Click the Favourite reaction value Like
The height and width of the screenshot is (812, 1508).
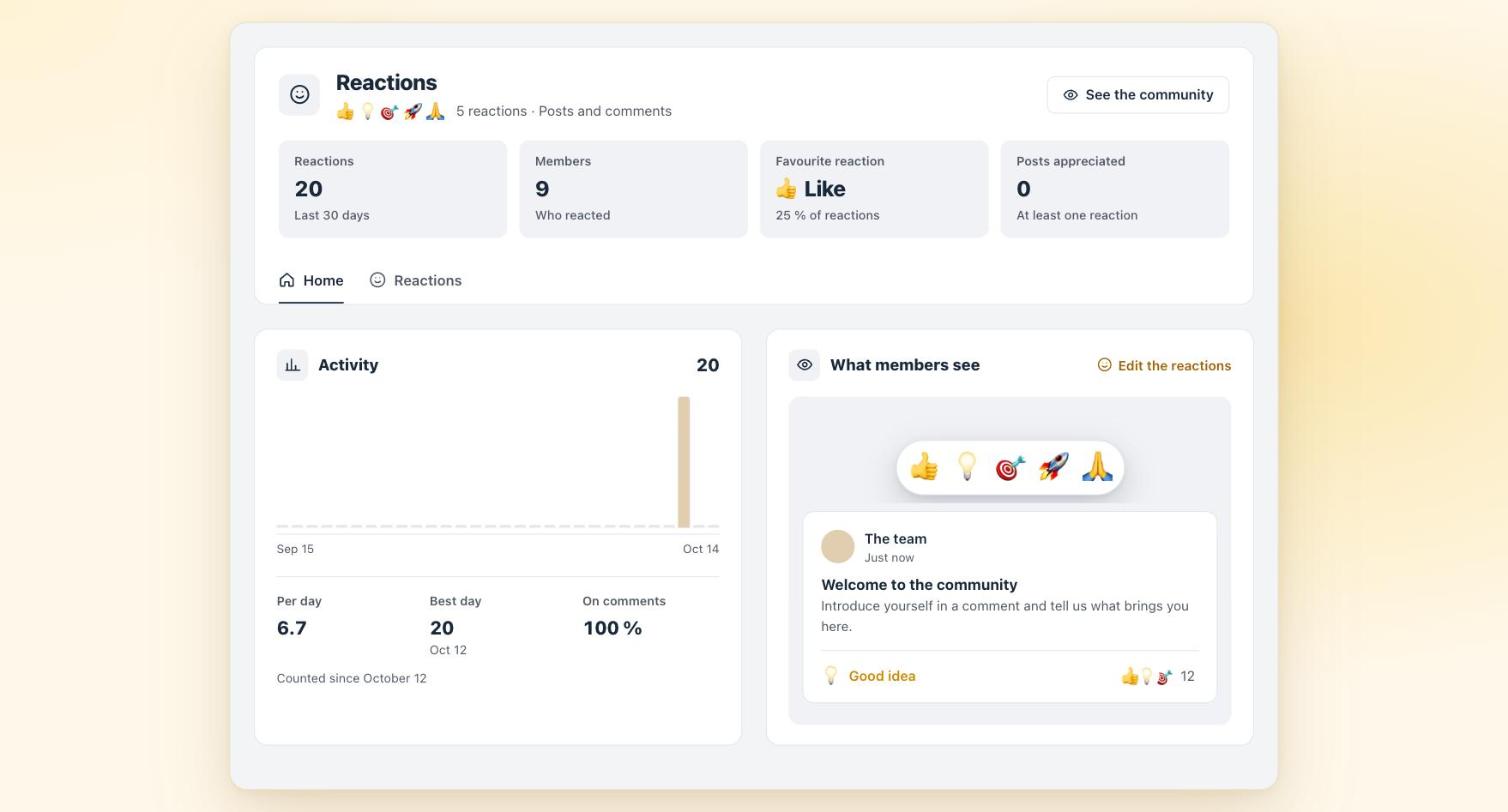pyautogui.click(x=825, y=189)
